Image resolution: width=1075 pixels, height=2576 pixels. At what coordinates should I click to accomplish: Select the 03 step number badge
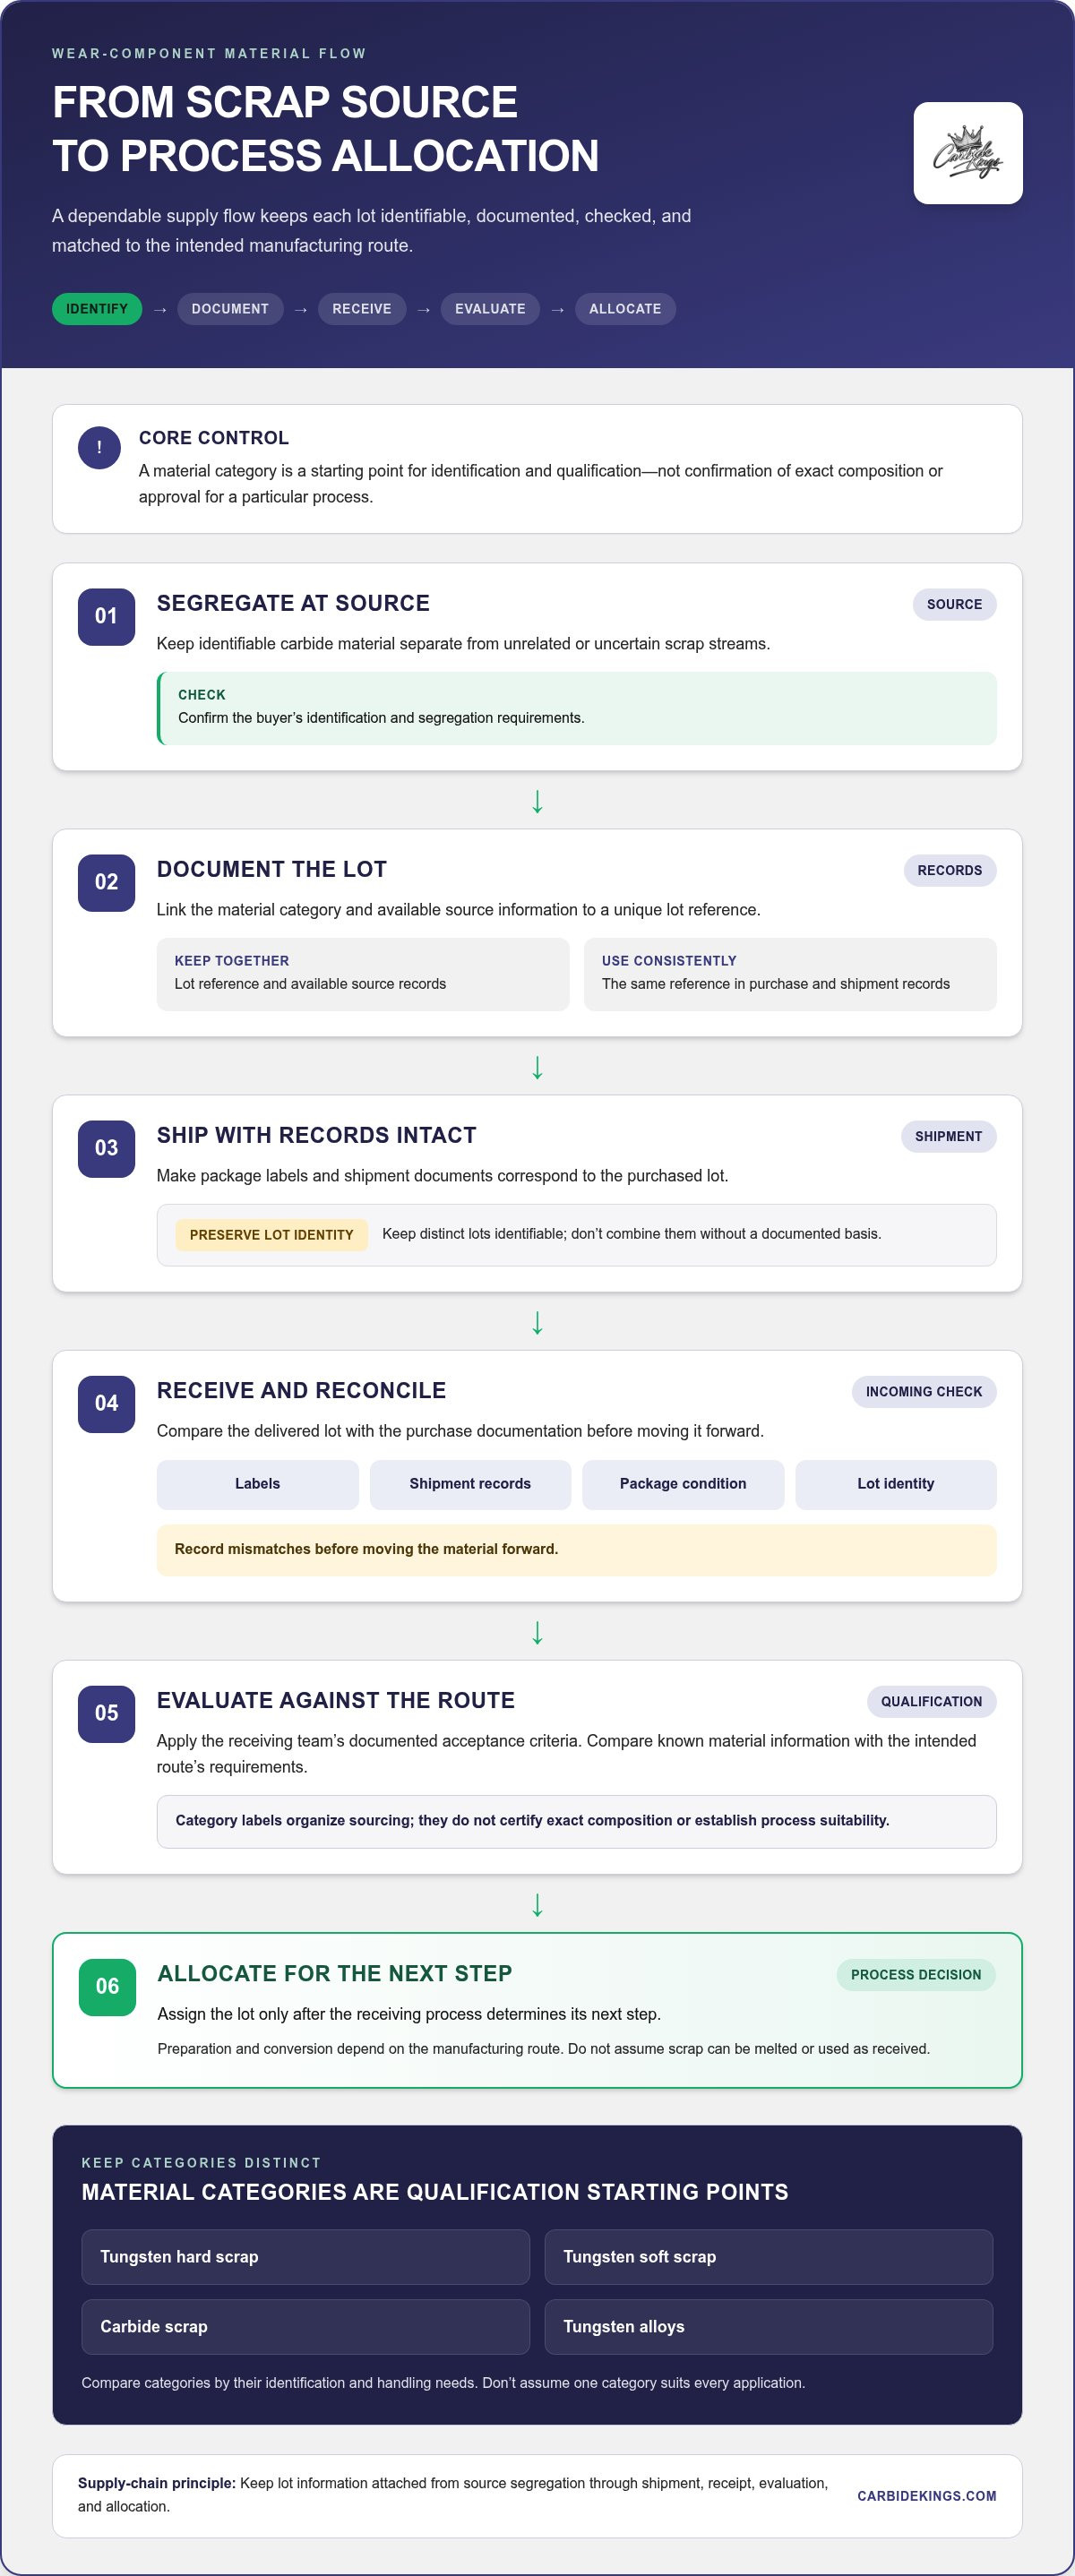tap(106, 1148)
